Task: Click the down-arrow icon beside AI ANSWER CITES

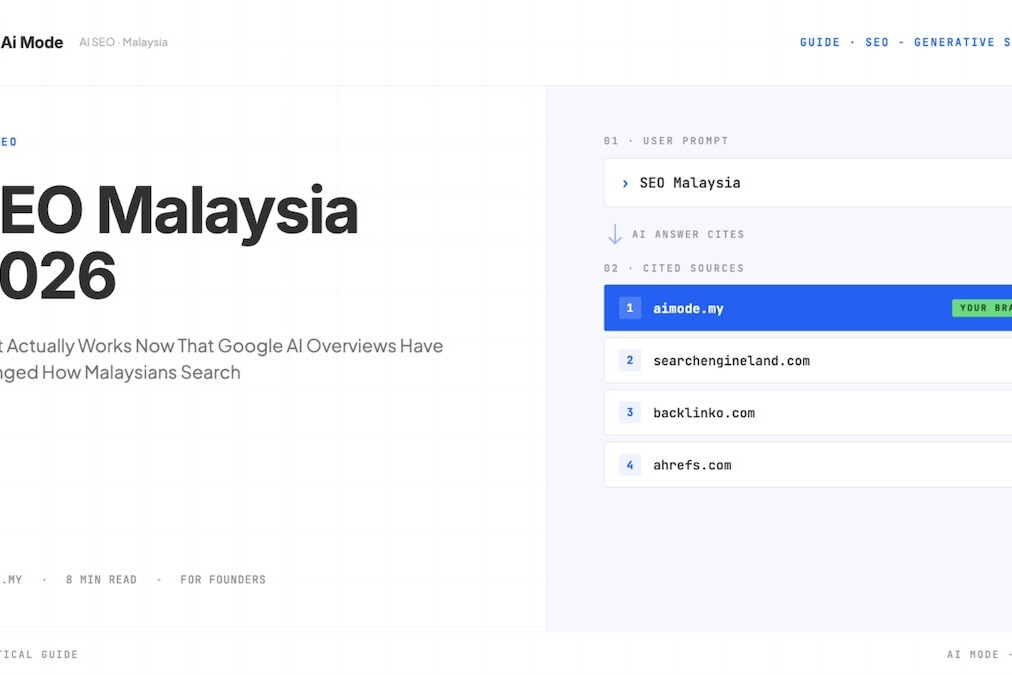Action: click(614, 233)
